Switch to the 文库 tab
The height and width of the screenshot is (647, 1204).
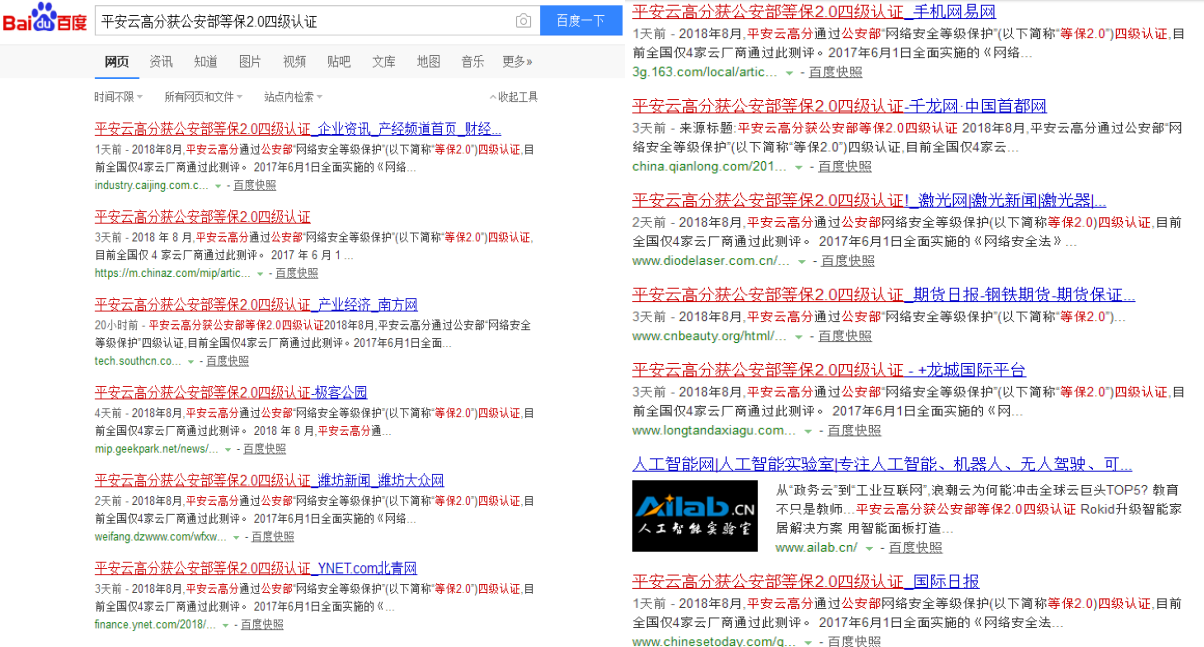coord(384,62)
